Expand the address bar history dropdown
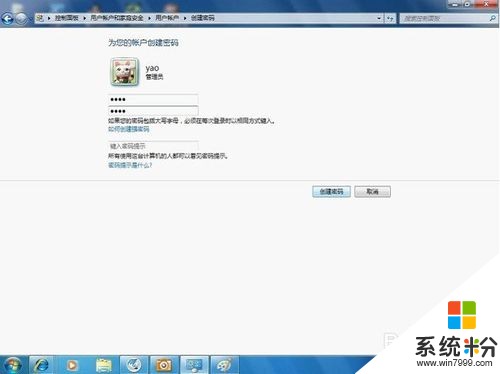This screenshot has width=500, height=374. 379,18
